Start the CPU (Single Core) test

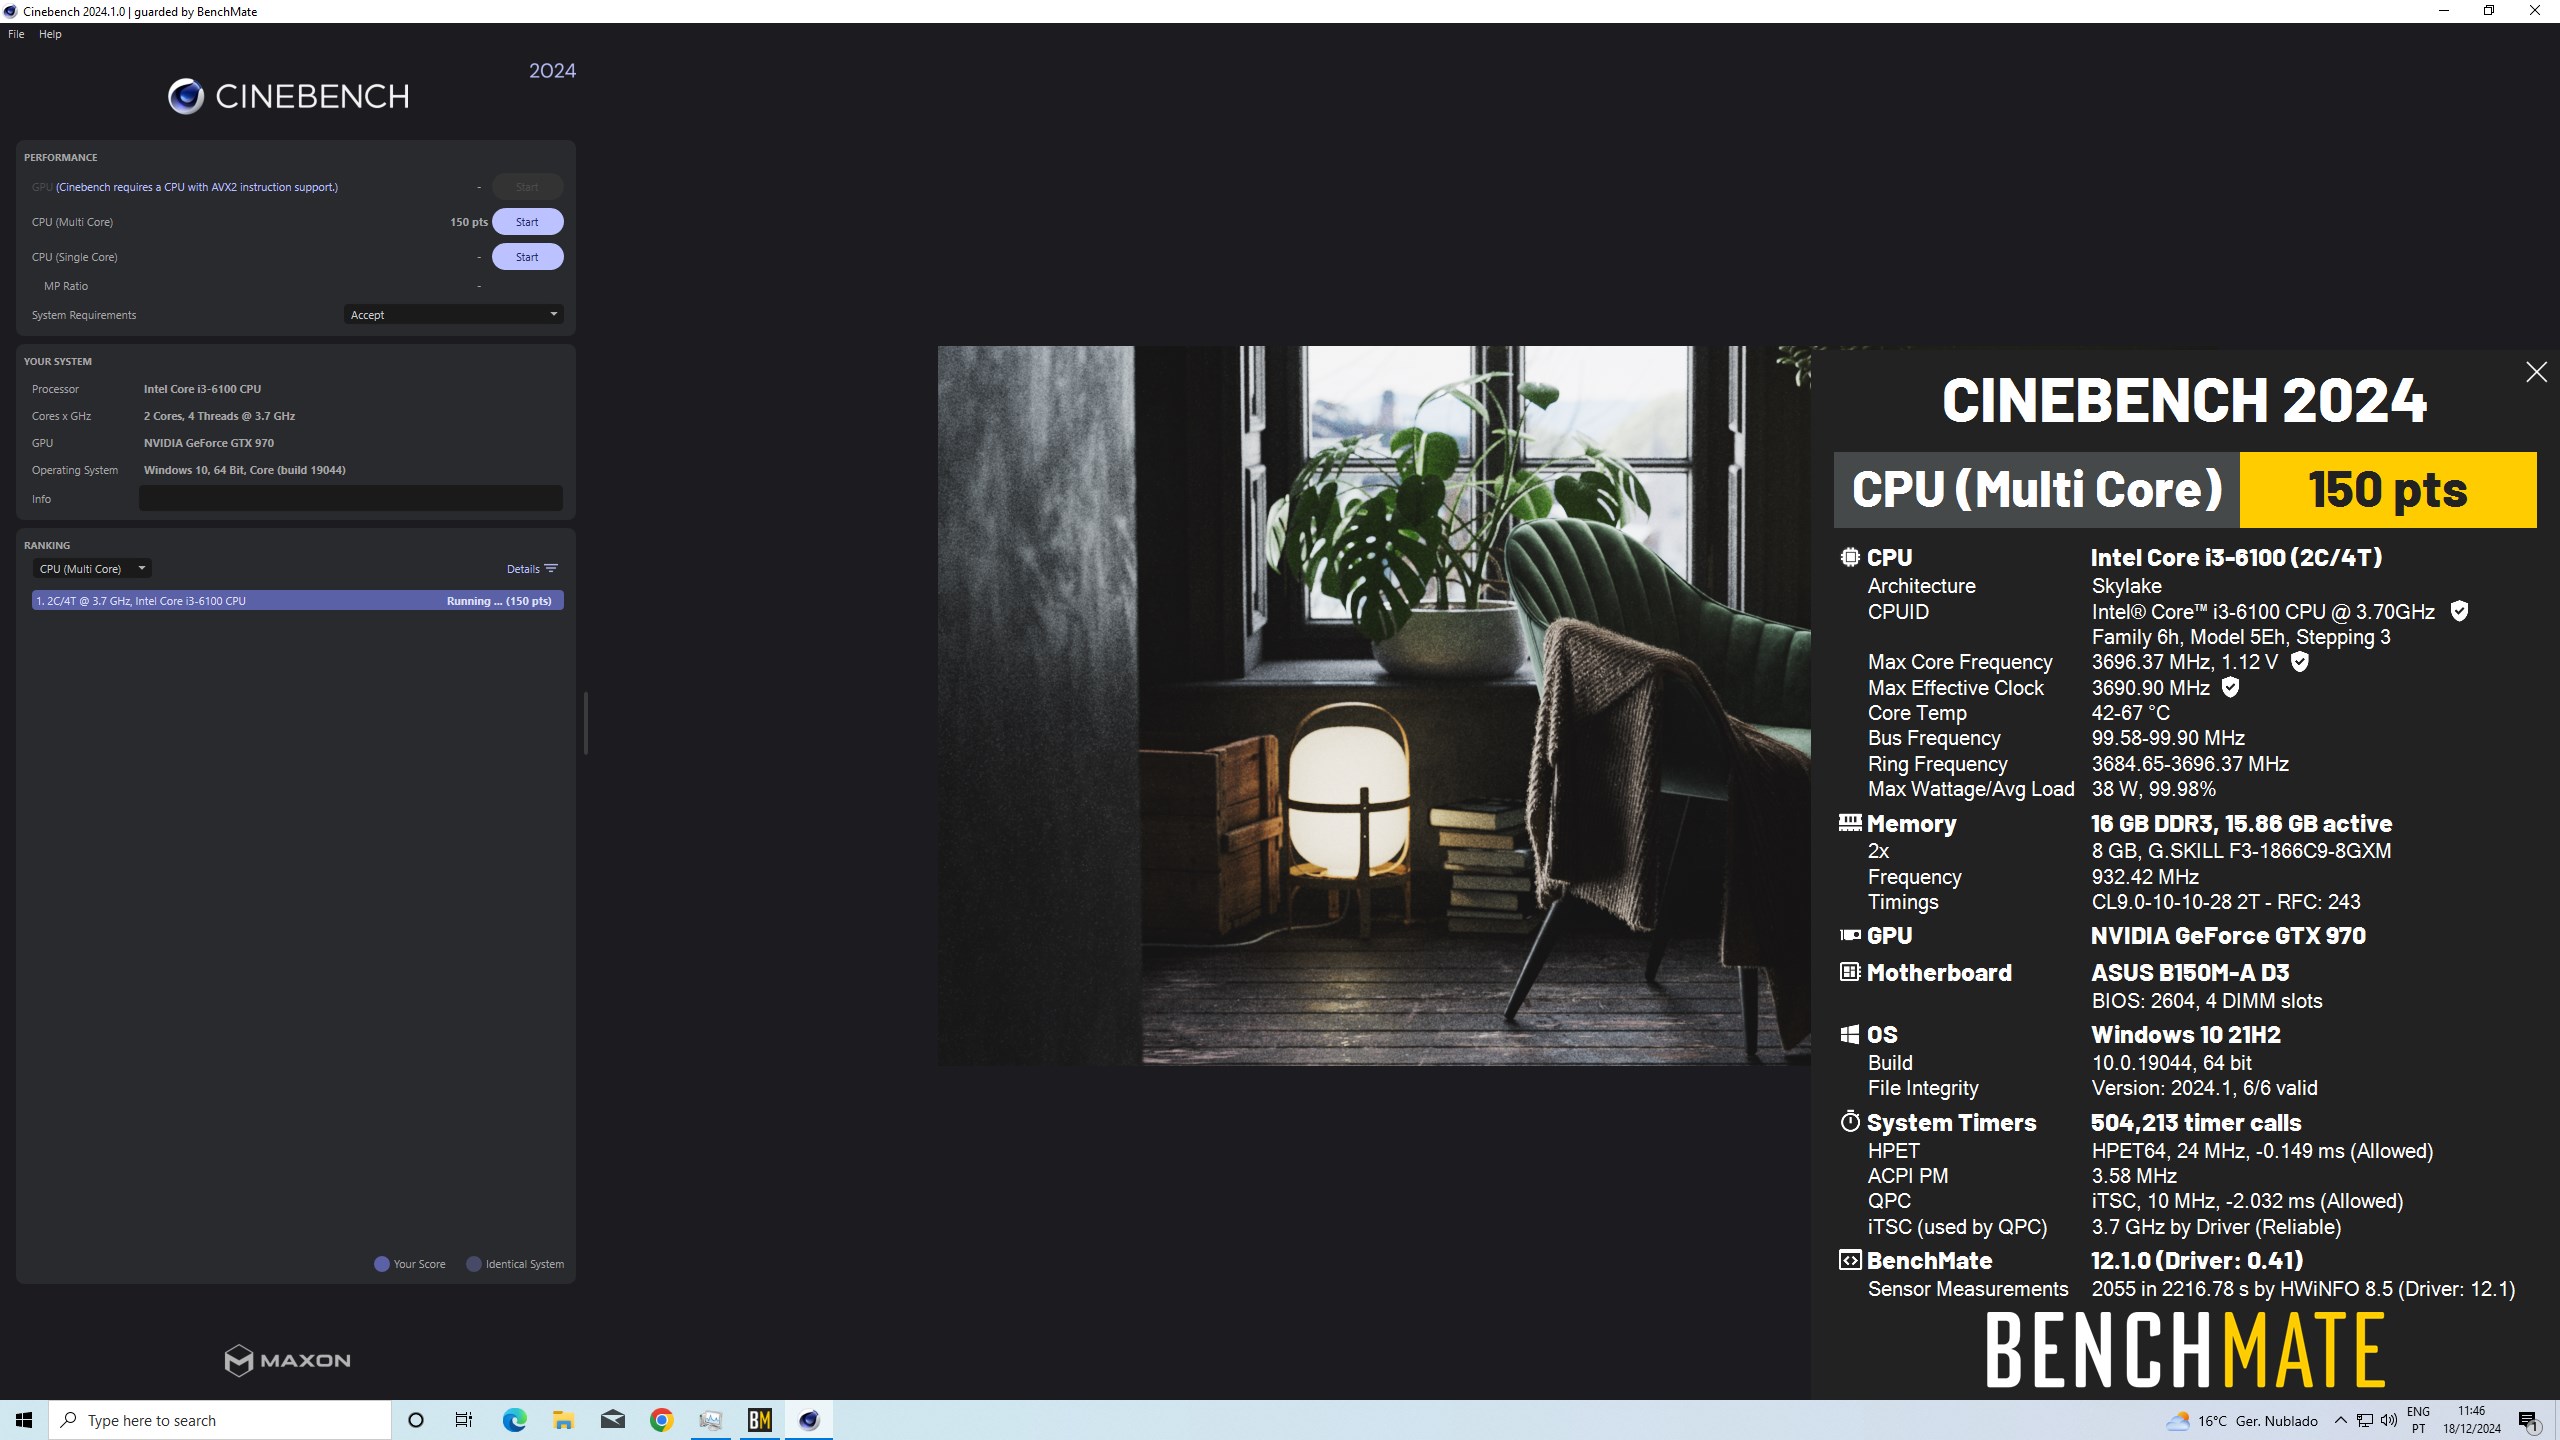pyautogui.click(x=527, y=257)
